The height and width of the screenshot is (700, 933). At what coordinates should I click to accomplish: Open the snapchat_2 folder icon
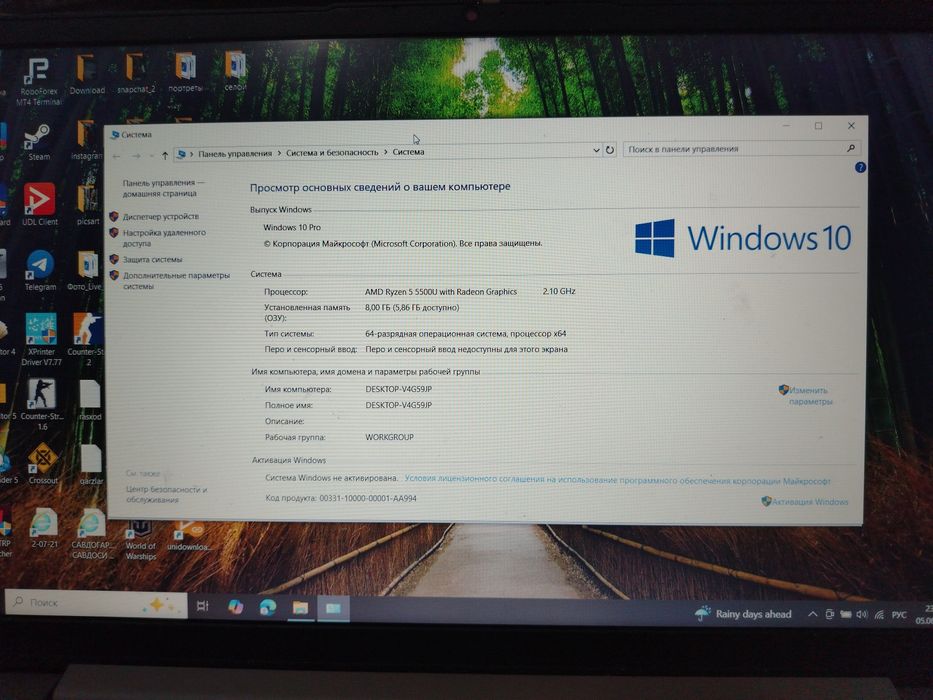[x=136, y=73]
